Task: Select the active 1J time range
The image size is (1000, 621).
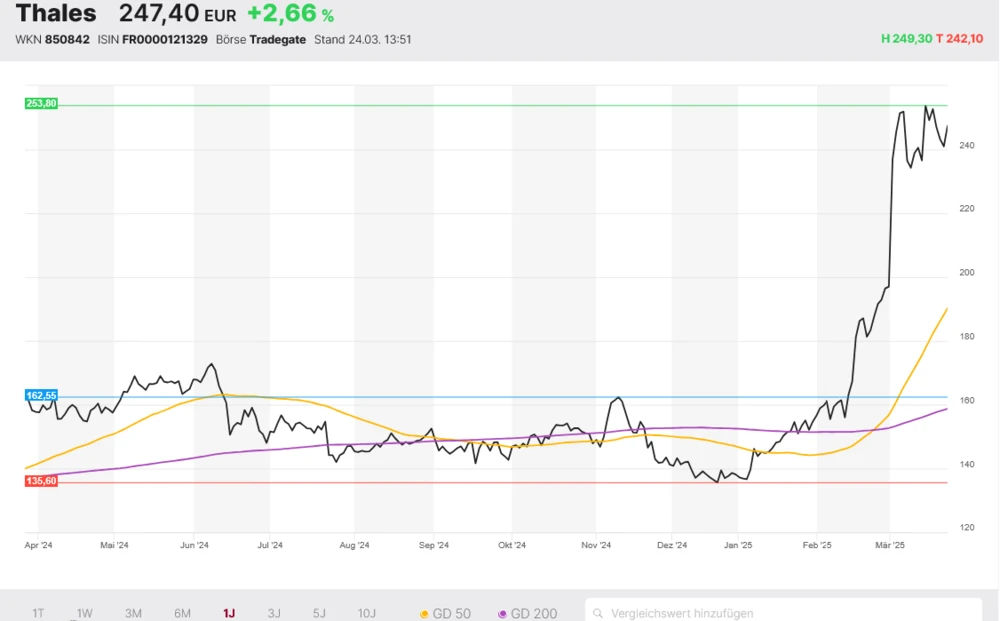Action: [x=229, y=613]
